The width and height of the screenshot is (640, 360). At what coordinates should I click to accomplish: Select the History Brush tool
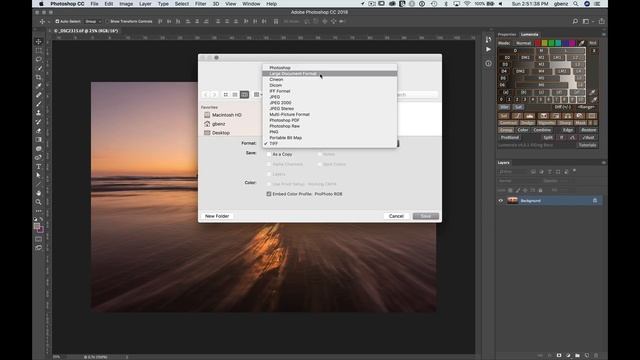[x=39, y=122]
